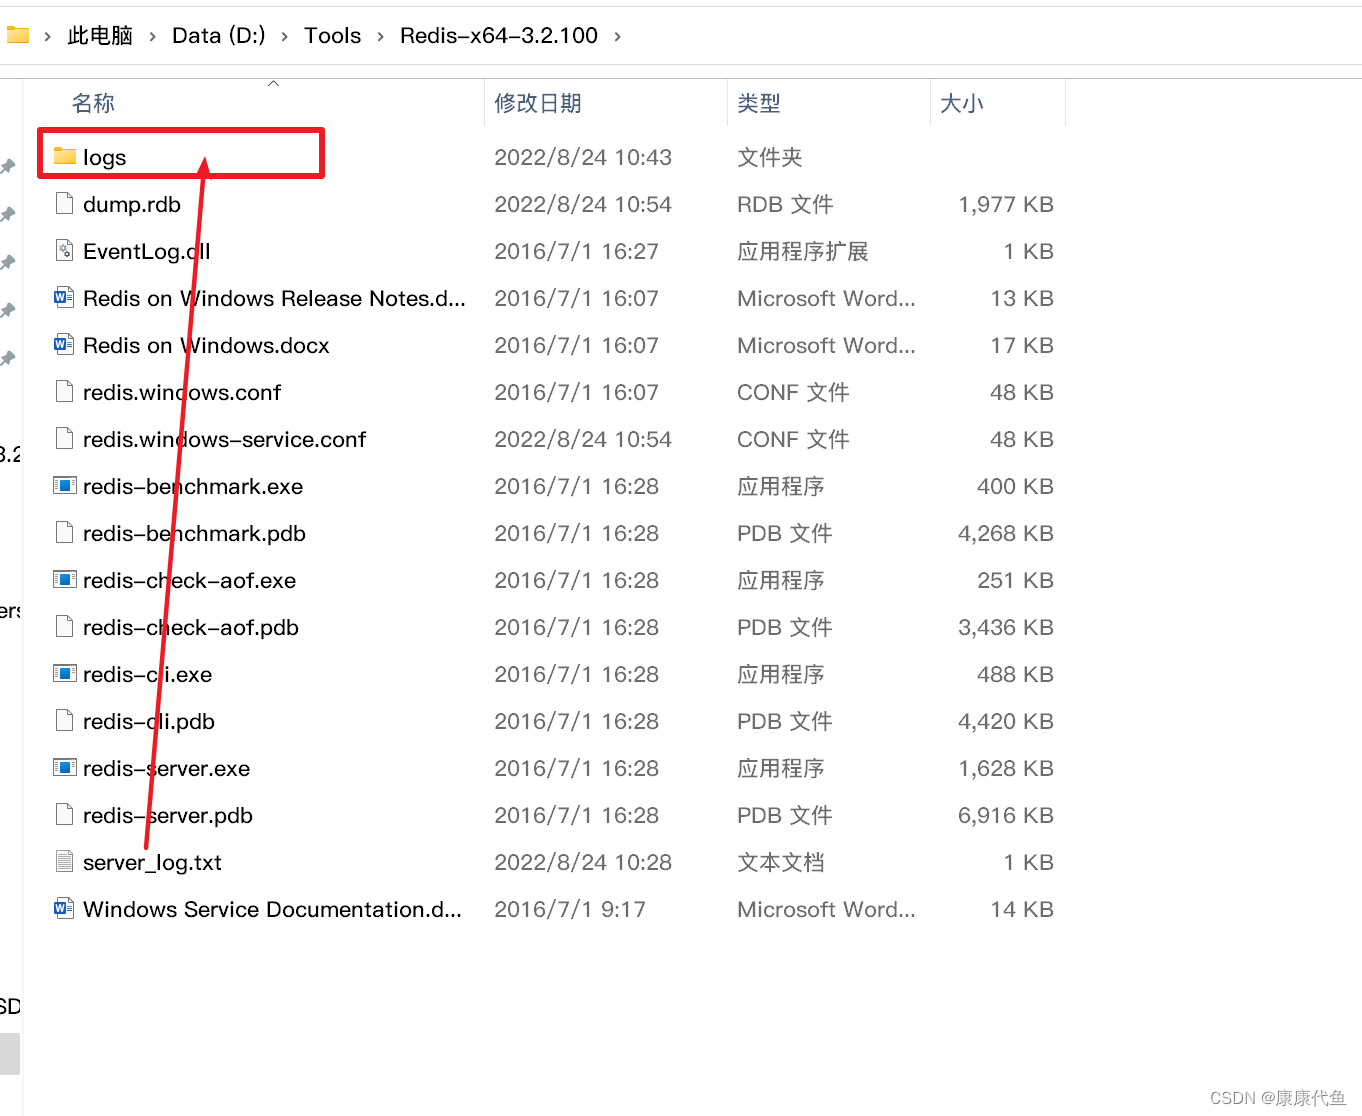
Task: Select Redis-x64-3.2.100 in the address bar
Action: coord(499,35)
